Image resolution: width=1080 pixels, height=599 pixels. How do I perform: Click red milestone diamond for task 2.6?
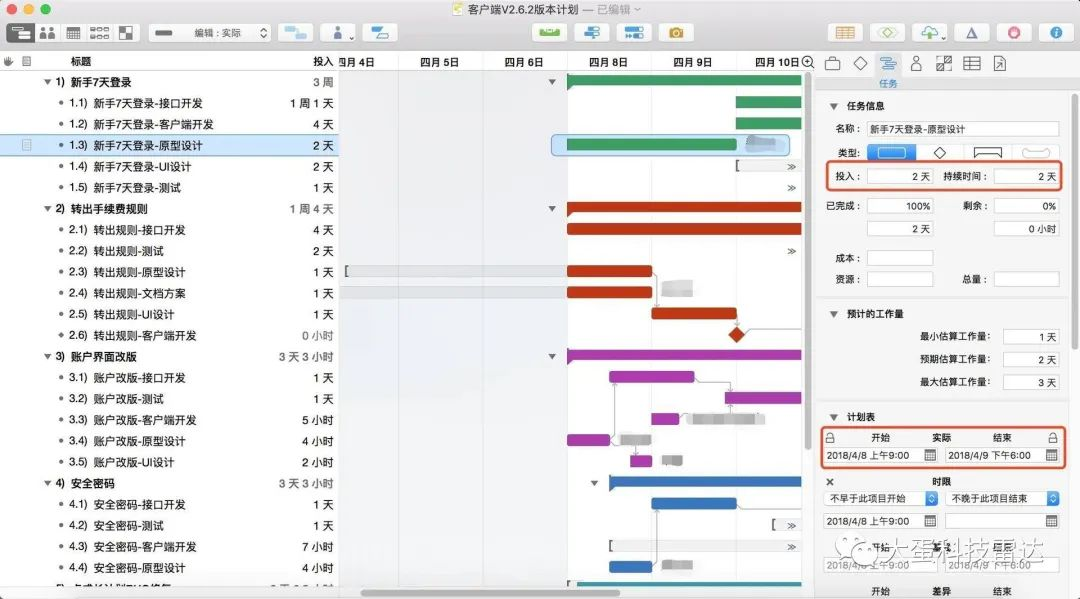(x=736, y=335)
